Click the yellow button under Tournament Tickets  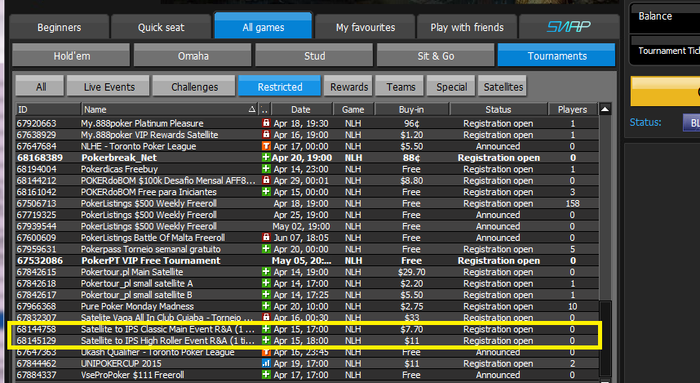tap(665, 91)
